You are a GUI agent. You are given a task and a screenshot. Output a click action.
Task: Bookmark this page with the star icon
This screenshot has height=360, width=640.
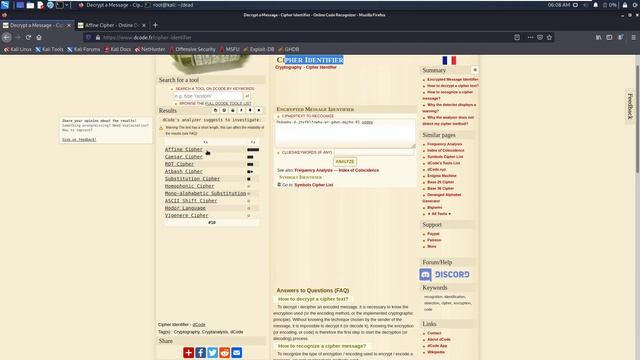pyautogui.click(x=549, y=37)
